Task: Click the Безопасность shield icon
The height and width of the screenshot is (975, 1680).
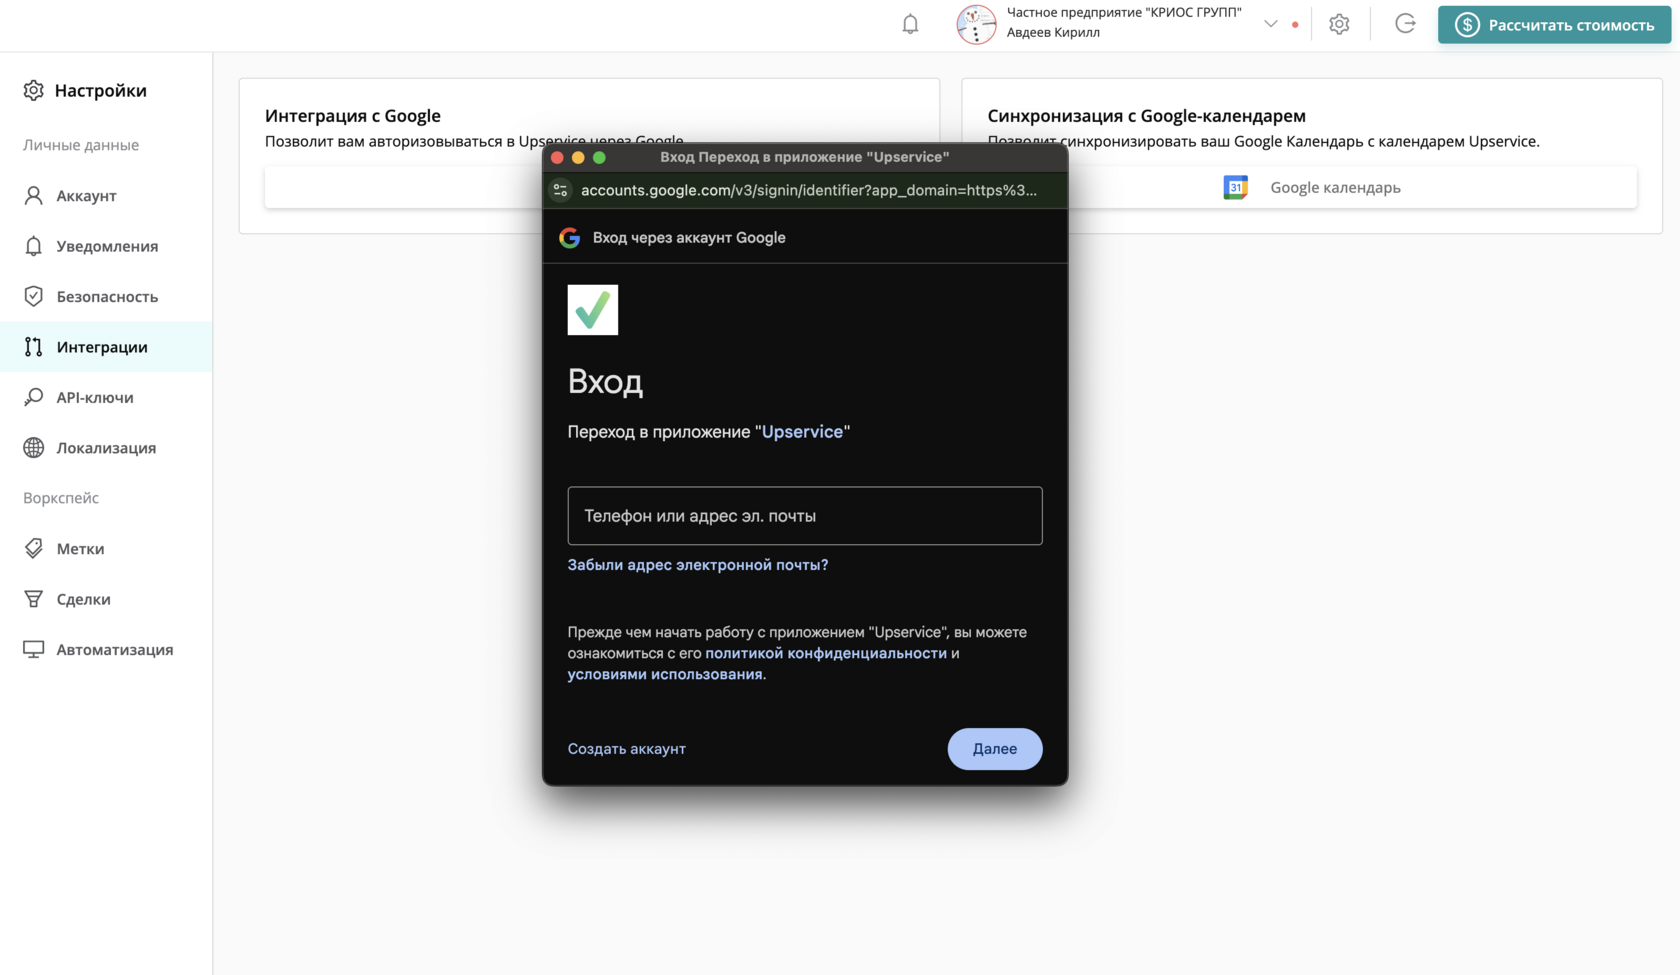Action: pyautogui.click(x=34, y=296)
